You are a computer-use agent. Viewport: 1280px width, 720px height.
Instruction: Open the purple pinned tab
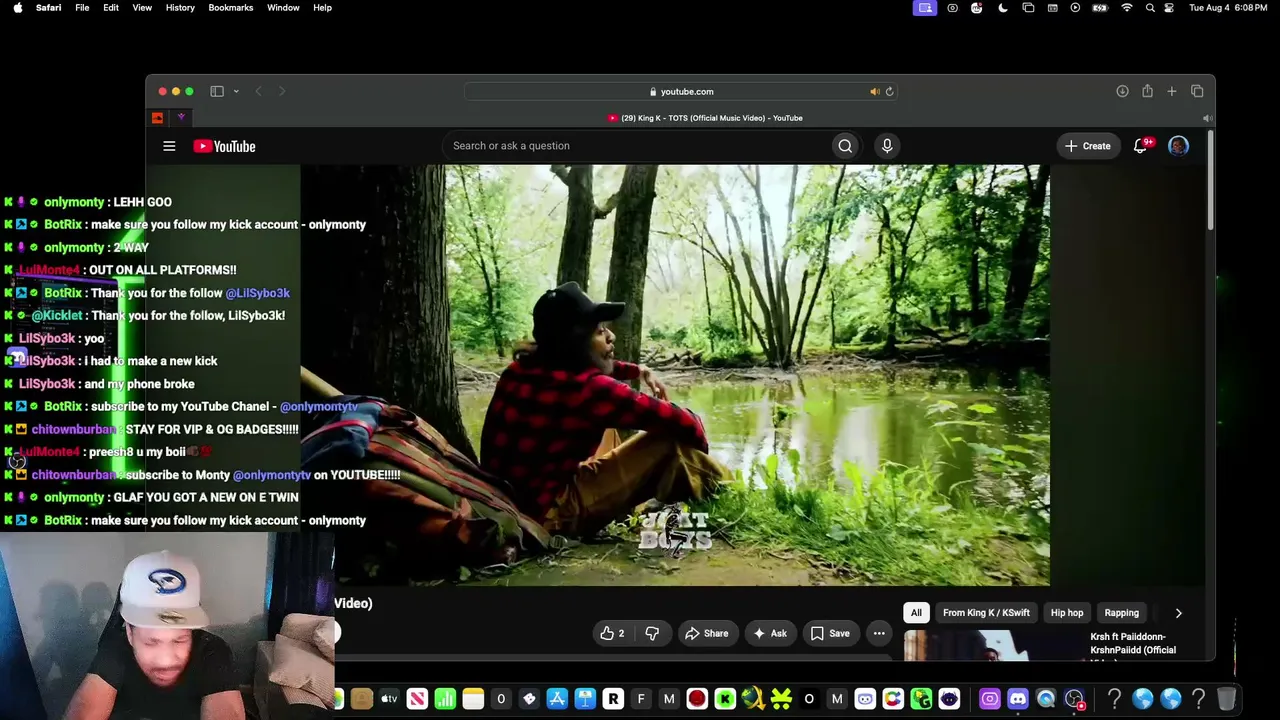click(x=181, y=118)
